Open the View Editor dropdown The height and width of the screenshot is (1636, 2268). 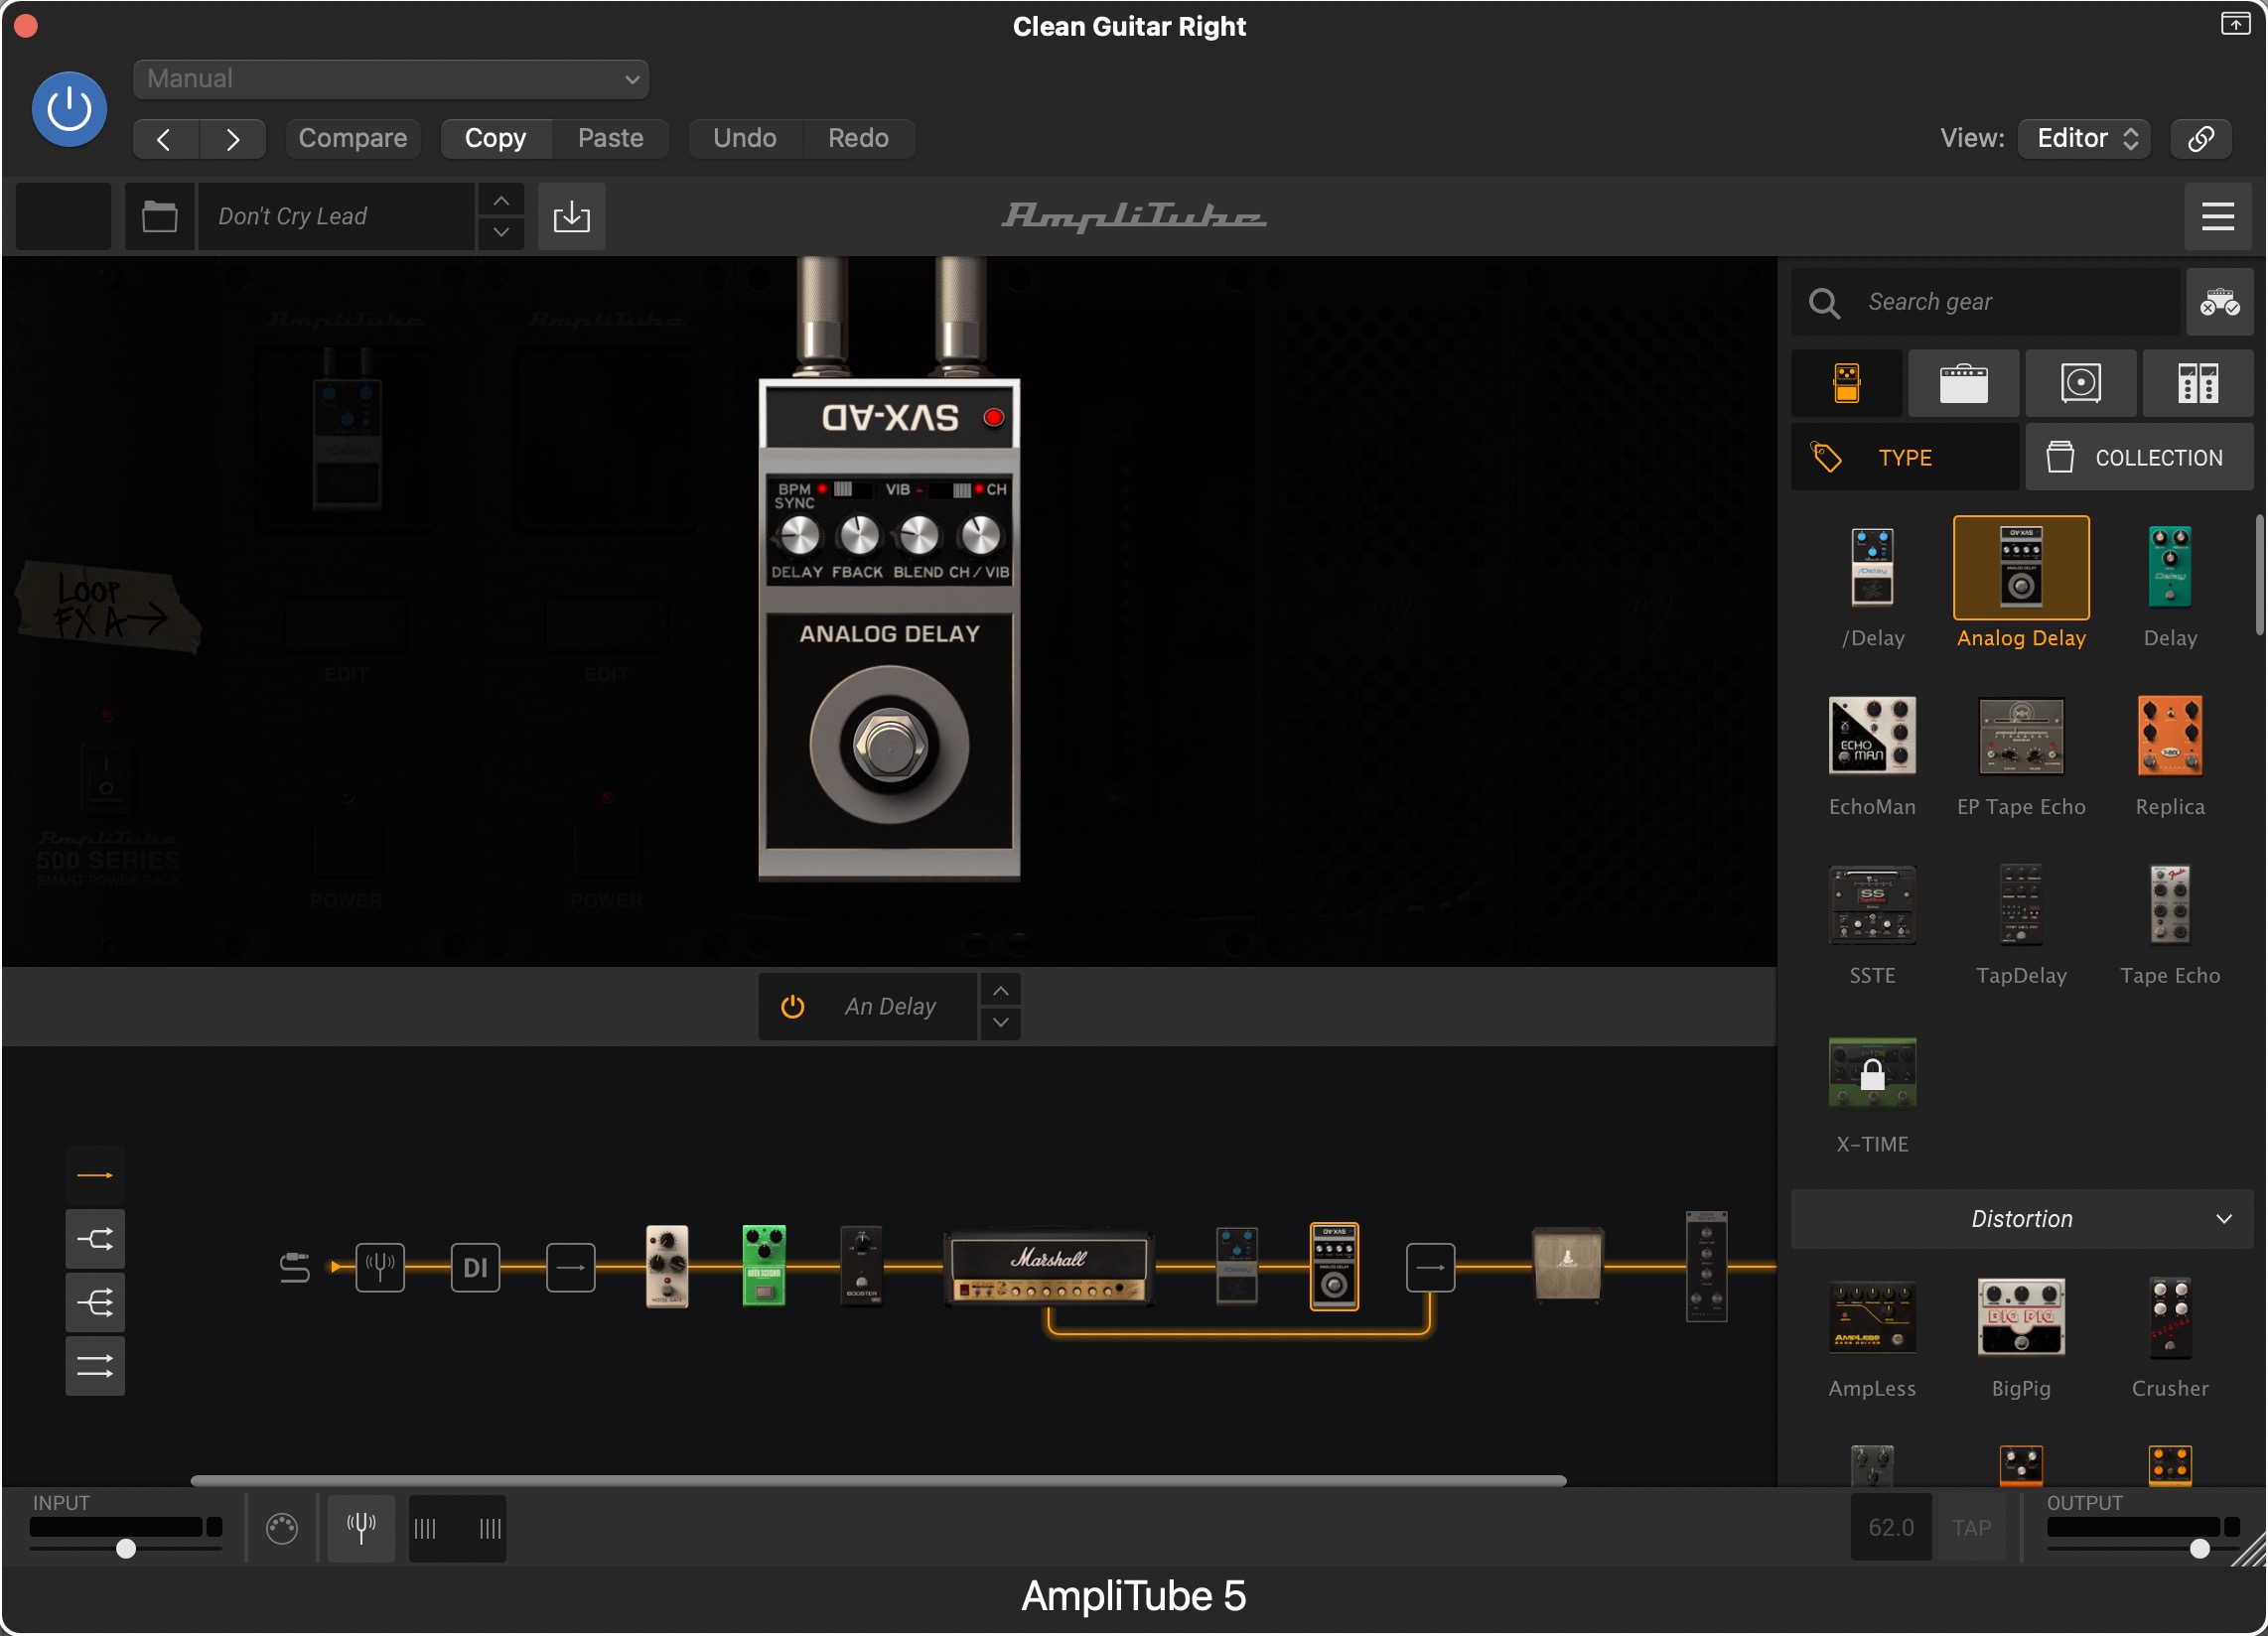[2084, 138]
